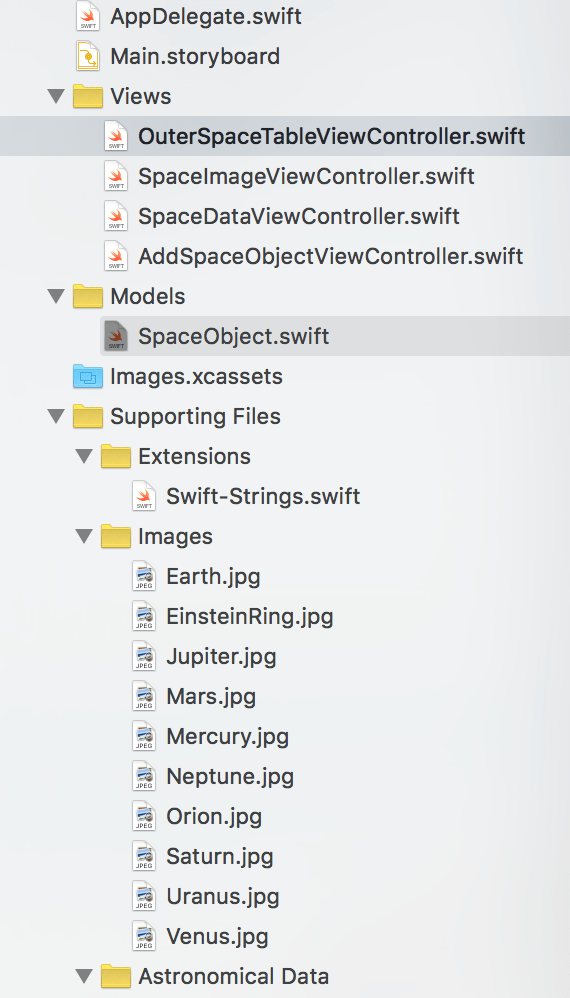Select the SpaceImageViewController.swift label

pos(306,177)
